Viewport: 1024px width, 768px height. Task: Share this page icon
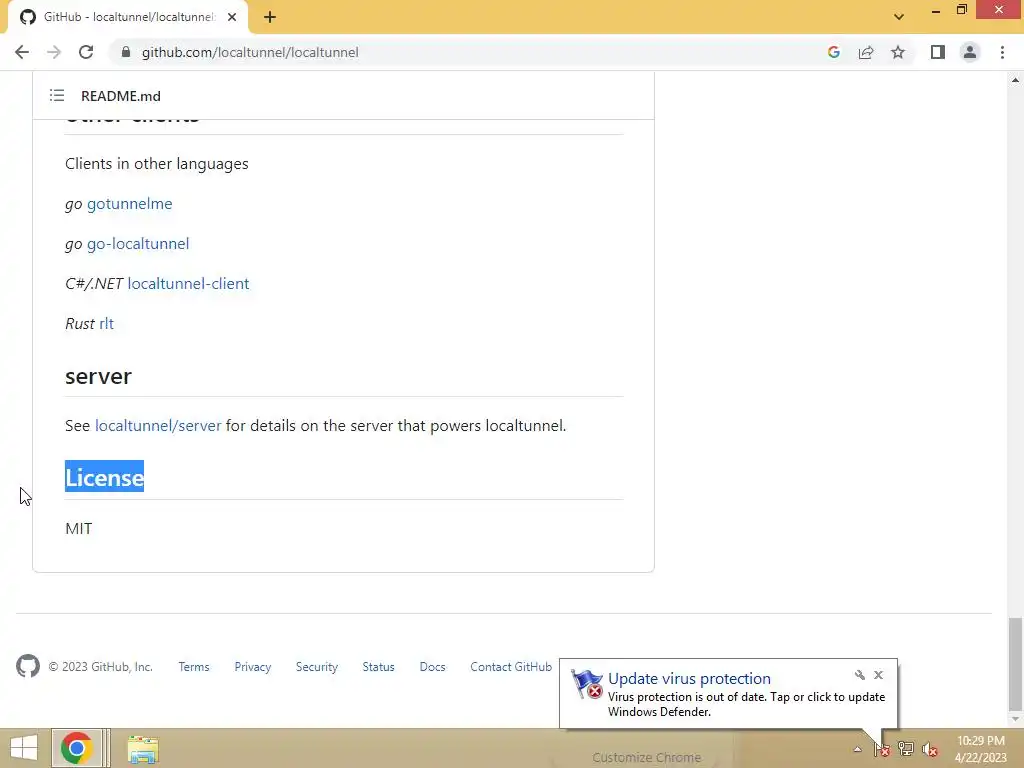pos(866,52)
